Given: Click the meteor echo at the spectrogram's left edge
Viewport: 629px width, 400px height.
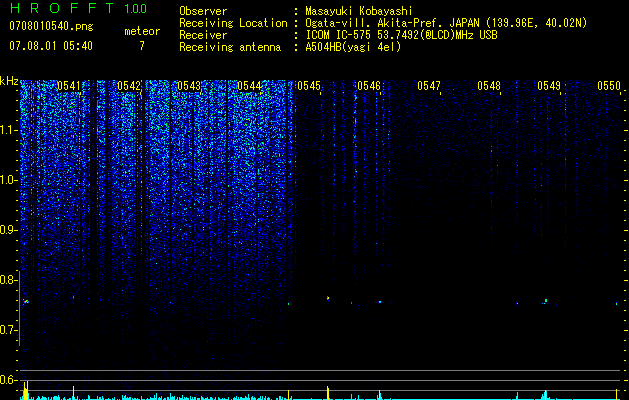Looking at the screenshot, I should pos(26,301).
